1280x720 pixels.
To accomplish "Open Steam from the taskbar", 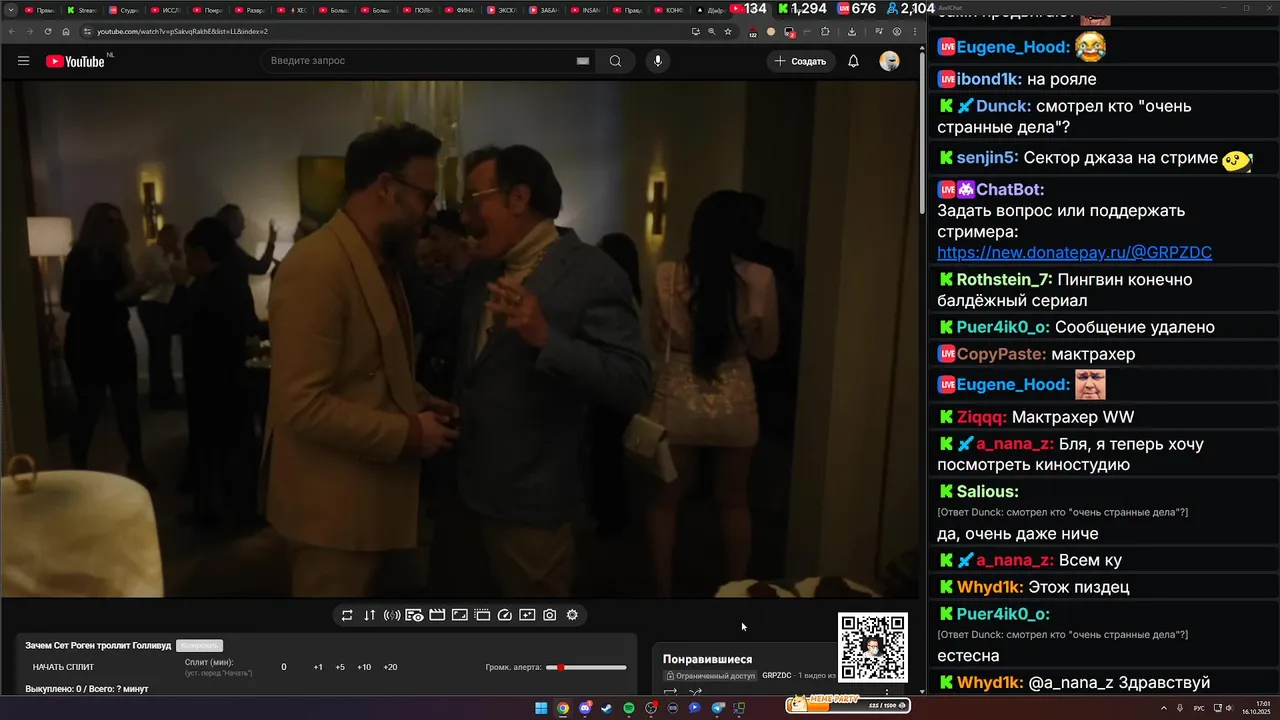I will point(607,708).
